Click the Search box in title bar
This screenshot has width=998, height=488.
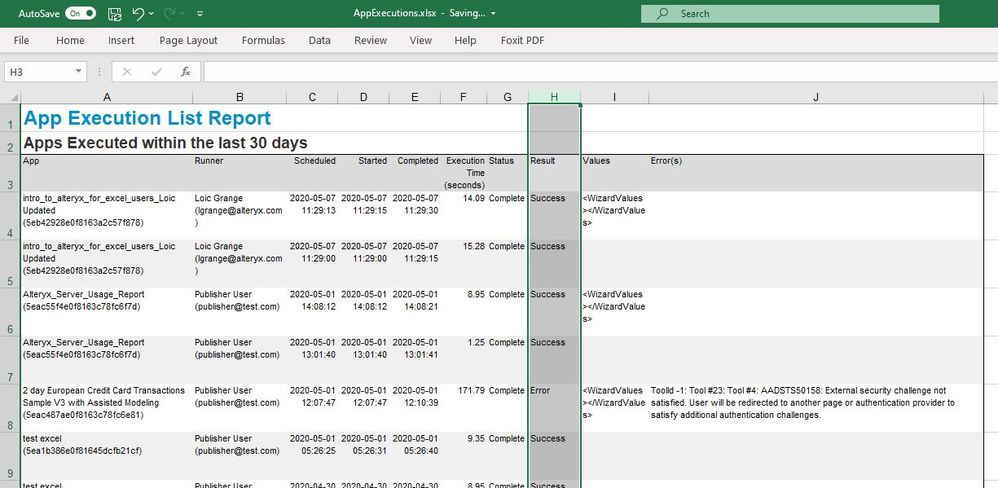[789, 13]
